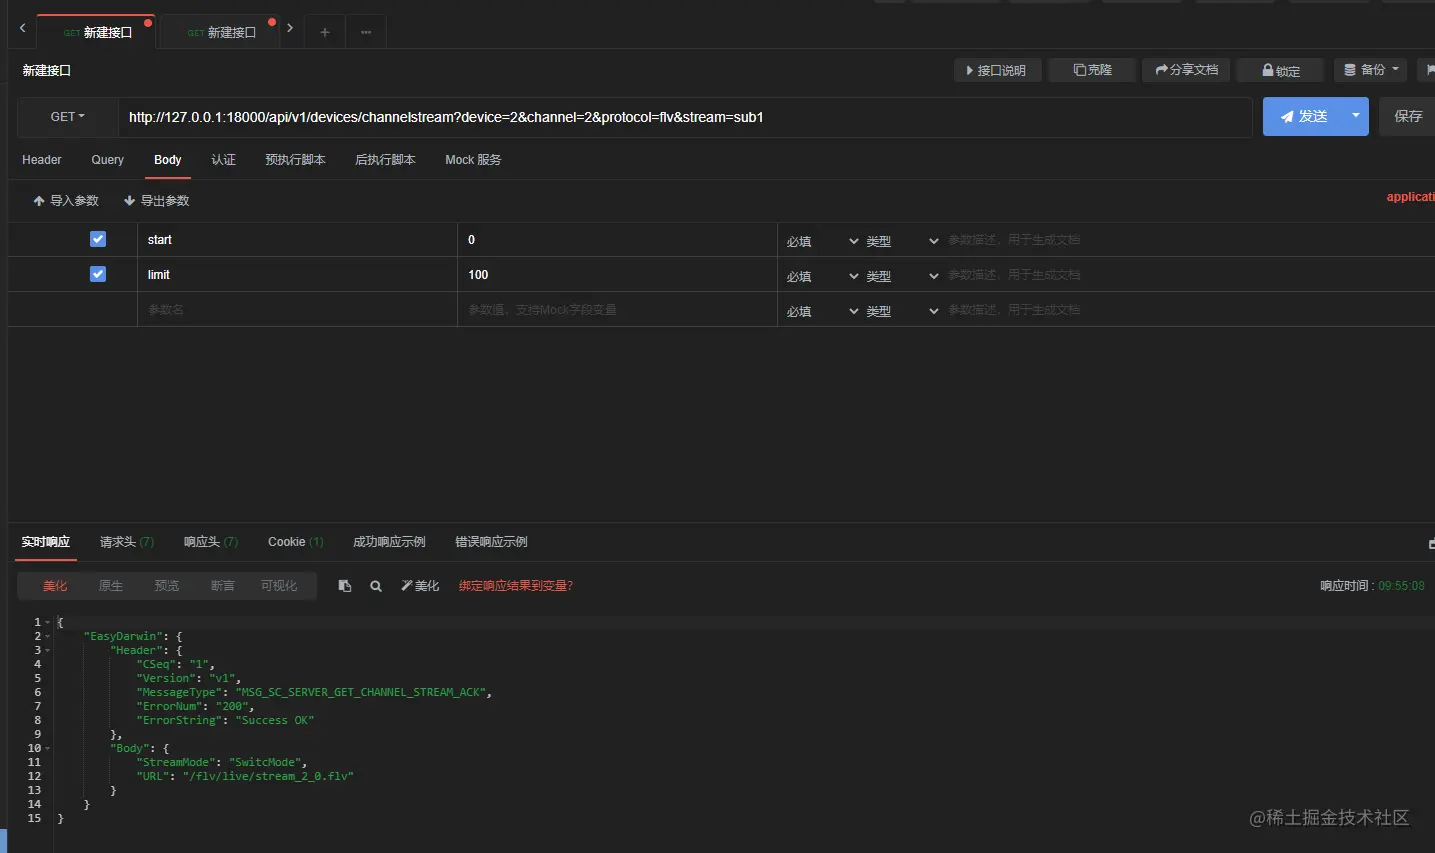Add a new request tab with plus icon
Screen dimensions: 1435x853
pyautogui.click(x=324, y=32)
